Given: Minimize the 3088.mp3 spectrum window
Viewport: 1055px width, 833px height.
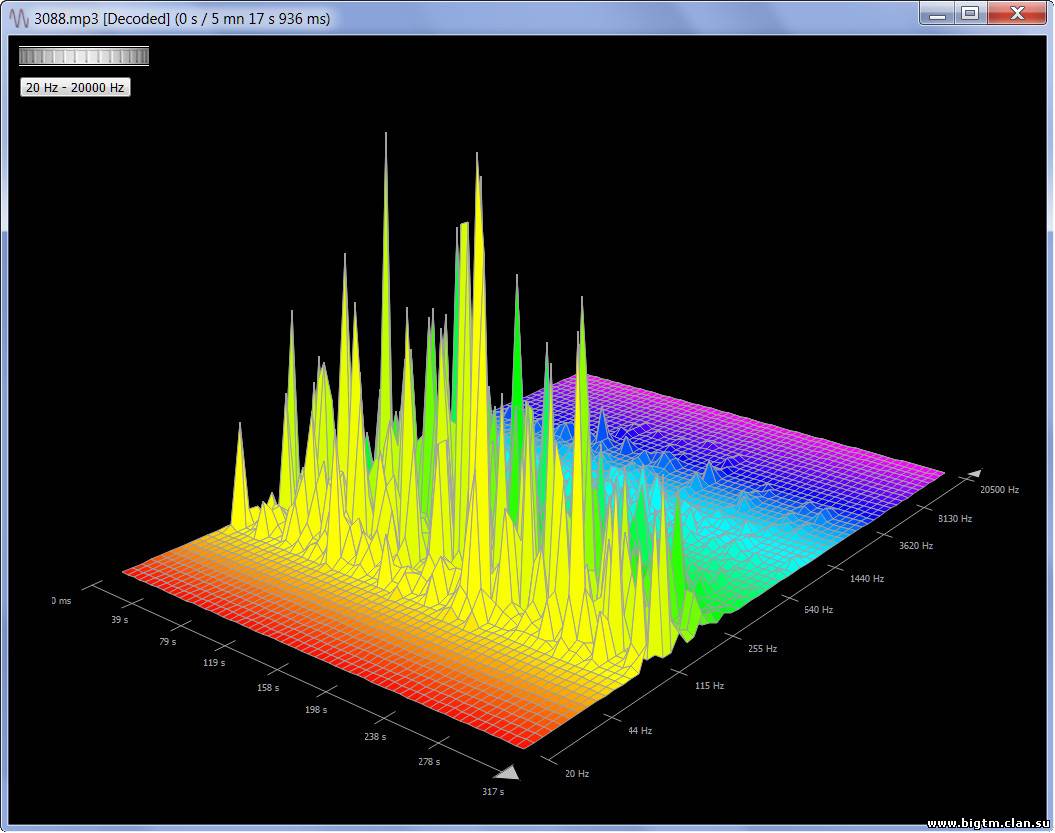Looking at the screenshot, I should [937, 13].
